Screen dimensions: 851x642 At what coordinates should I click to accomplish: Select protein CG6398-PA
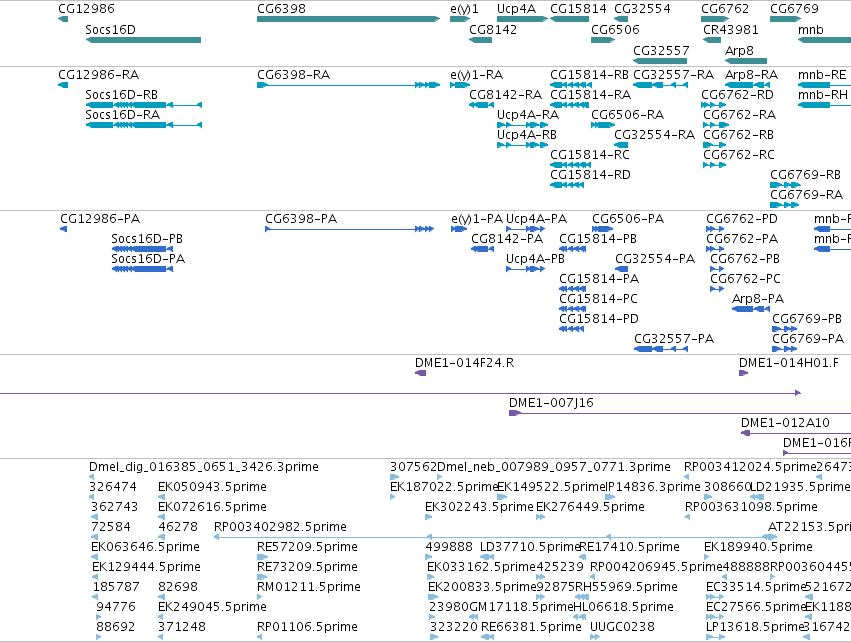click(350, 229)
